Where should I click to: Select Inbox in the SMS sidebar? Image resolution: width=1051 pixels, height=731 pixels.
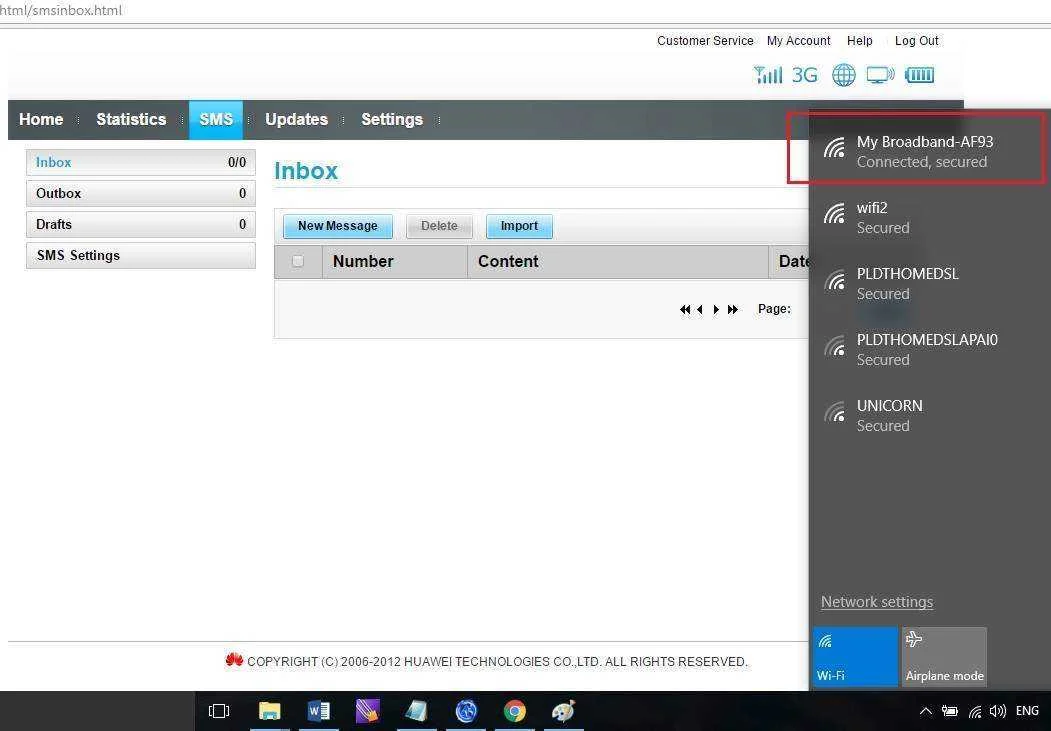(x=141, y=162)
